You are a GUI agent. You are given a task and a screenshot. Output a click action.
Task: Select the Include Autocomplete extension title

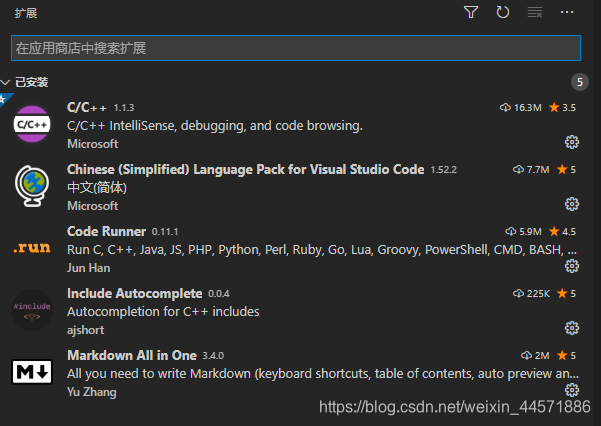(135, 293)
